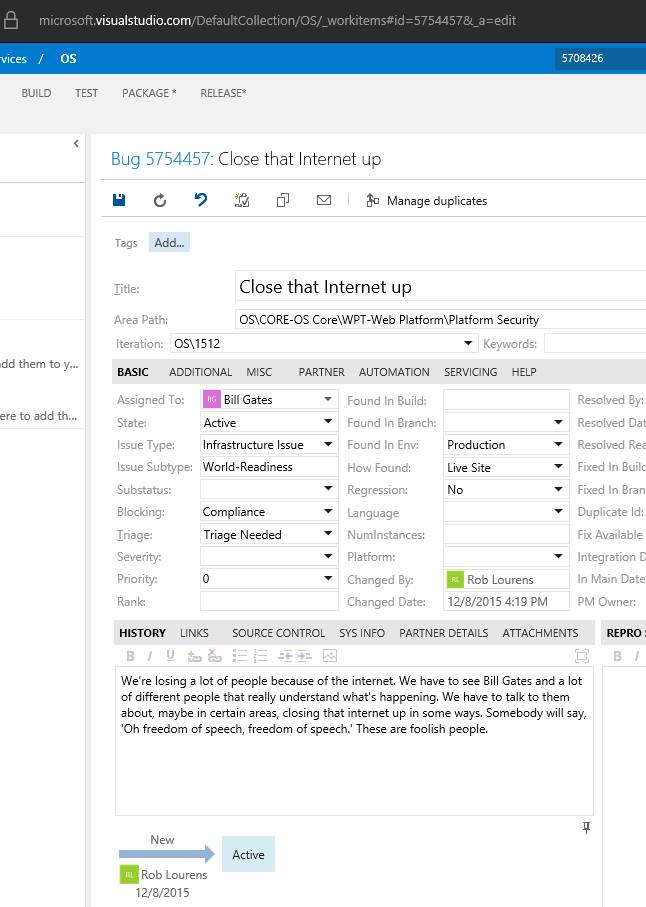Click the Save work item icon
The height and width of the screenshot is (907, 646).
point(119,200)
